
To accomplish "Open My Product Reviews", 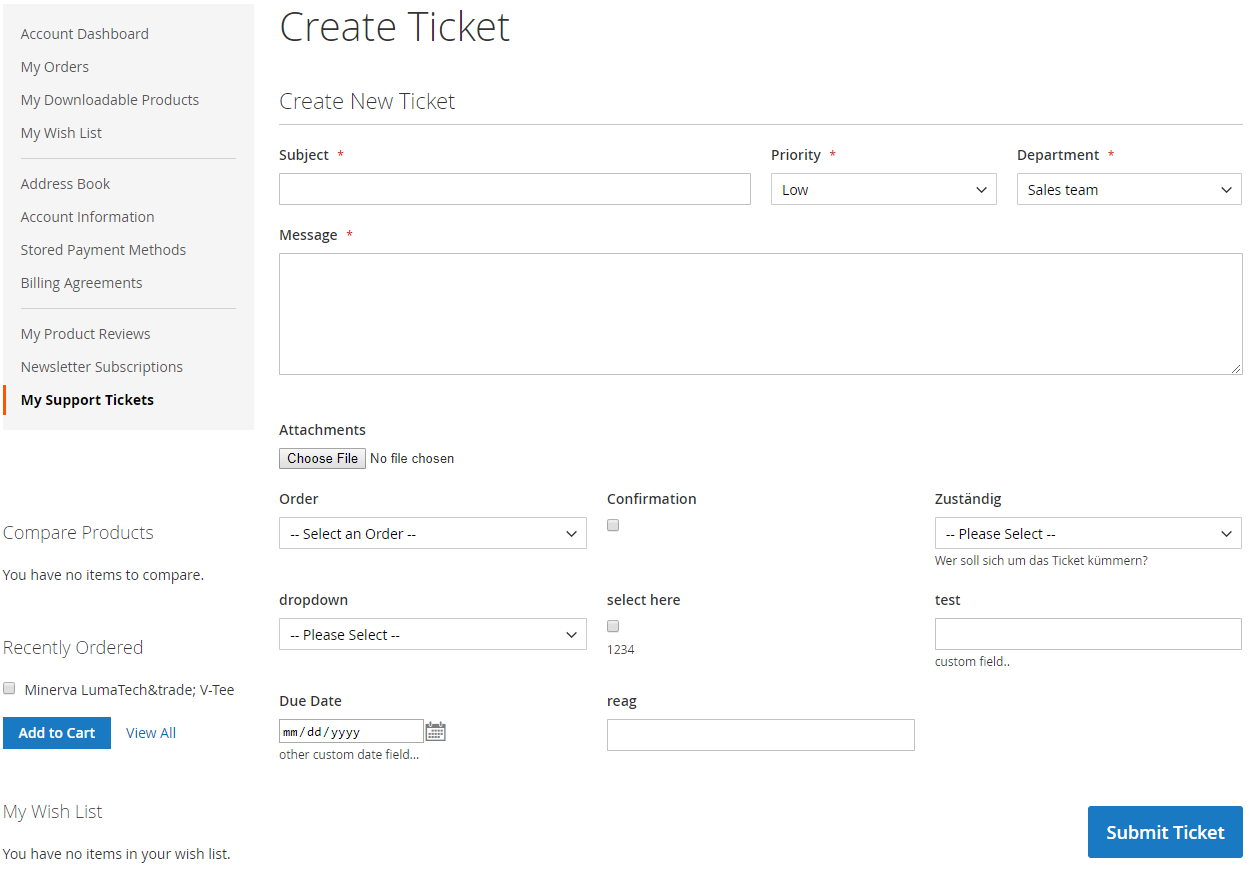I will [86, 334].
